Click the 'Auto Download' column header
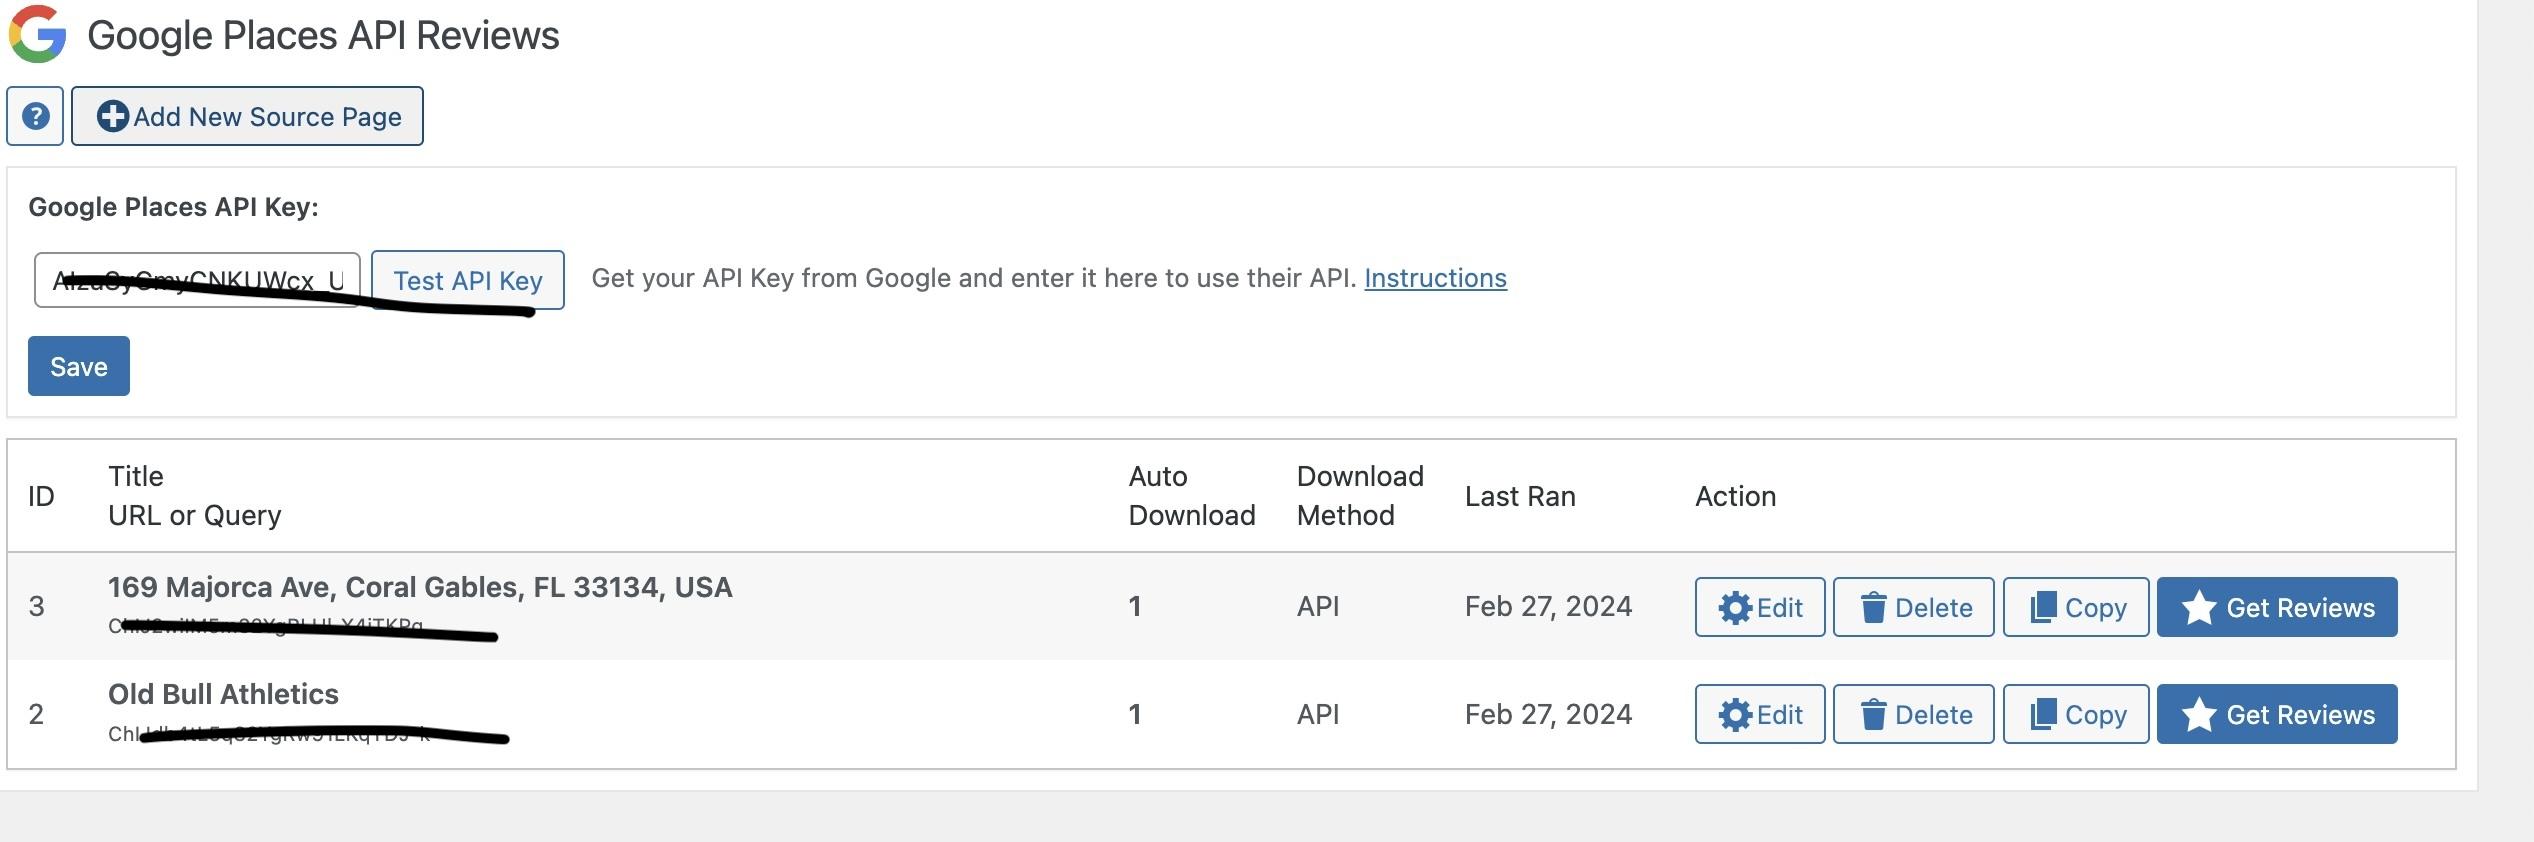Viewport: 2534px width, 842px height. [x=1192, y=496]
